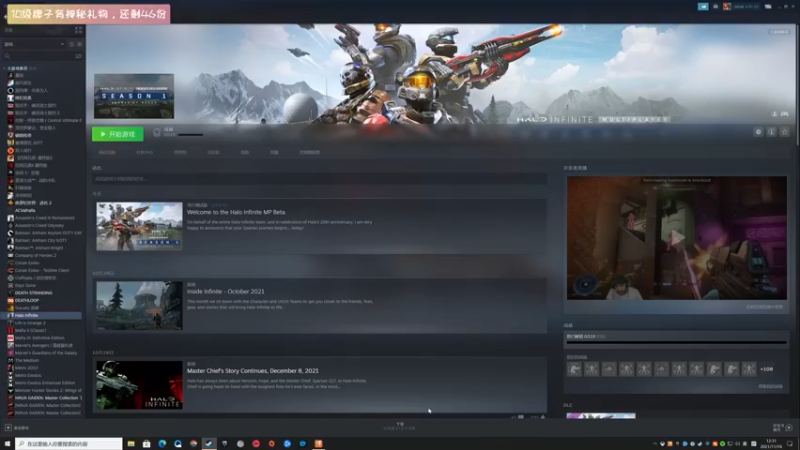
Task: Open the 社区中心 community hub tab
Action: (144, 153)
